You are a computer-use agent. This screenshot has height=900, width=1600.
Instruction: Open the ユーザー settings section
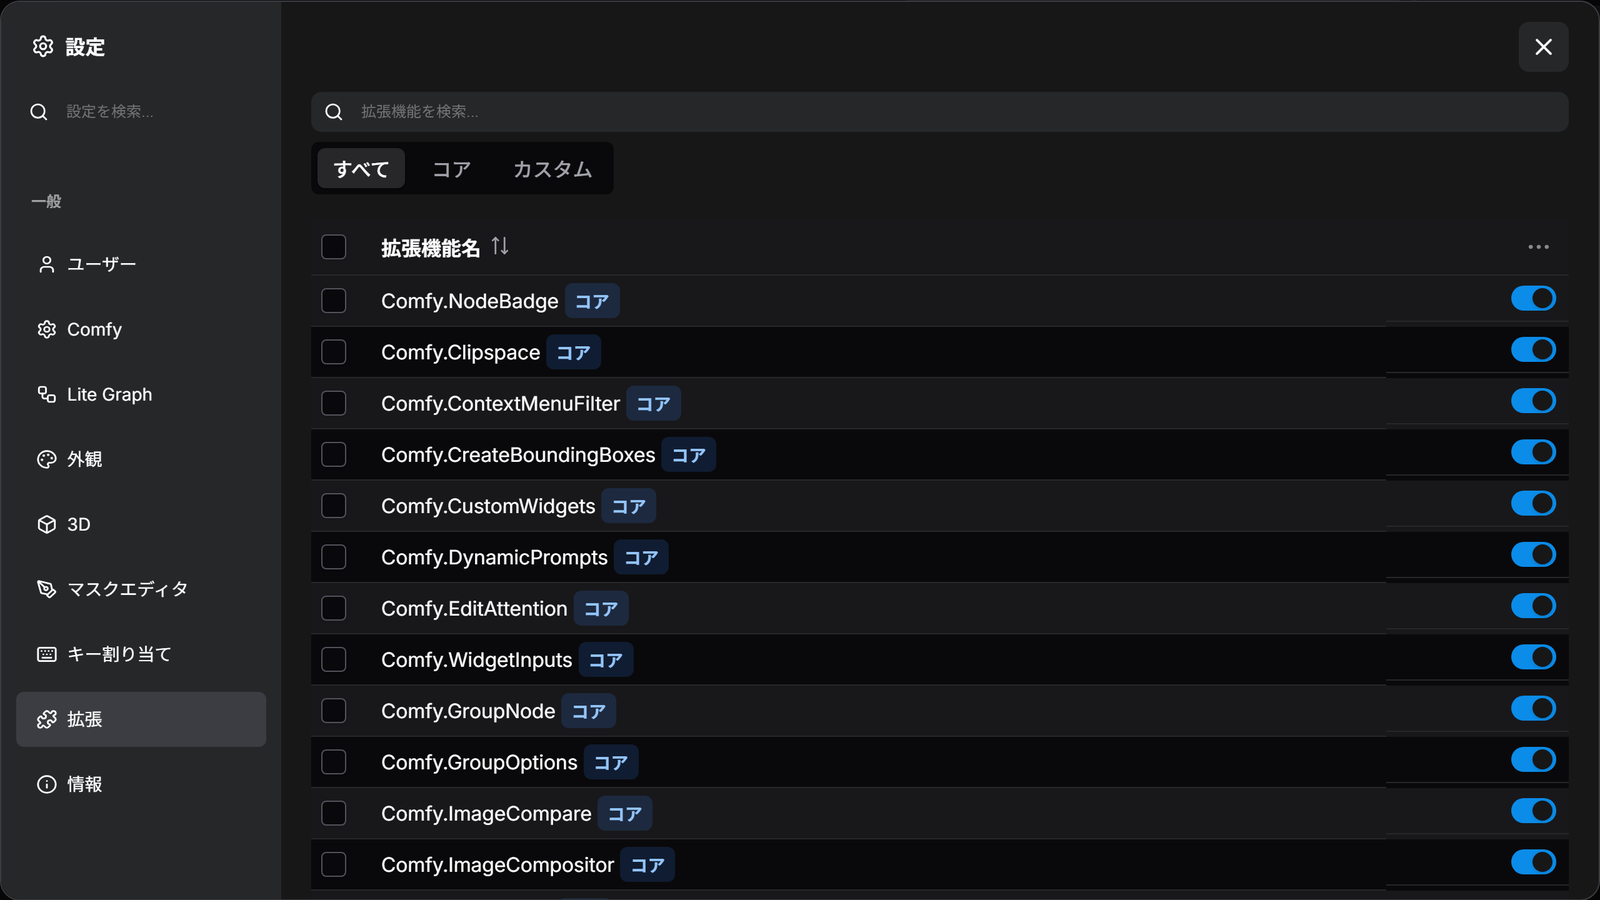click(x=141, y=264)
